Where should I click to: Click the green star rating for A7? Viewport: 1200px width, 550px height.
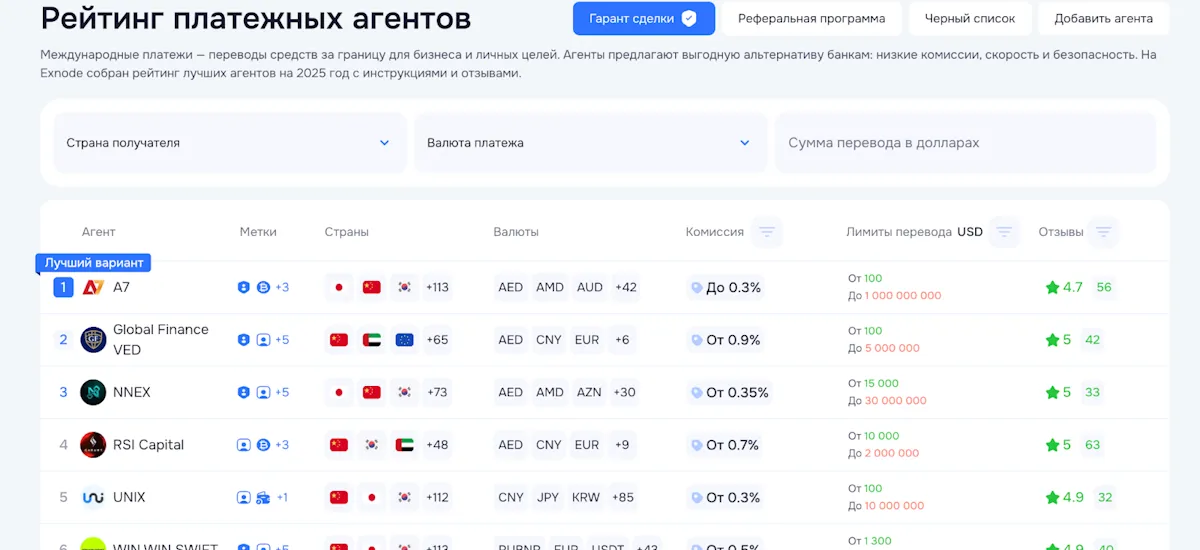(x=1052, y=288)
